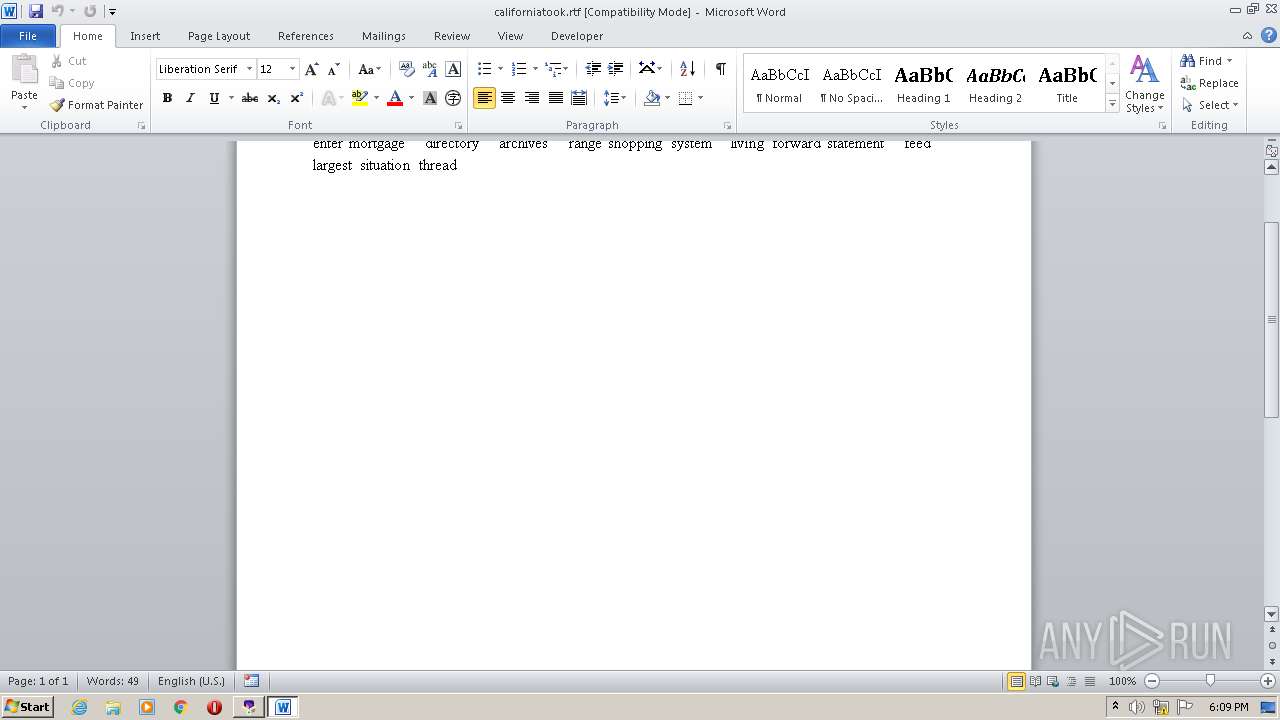The height and width of the screenshot is (720, 1280).
Task: Toggle Italic formatting
Action: click(190, 98)
